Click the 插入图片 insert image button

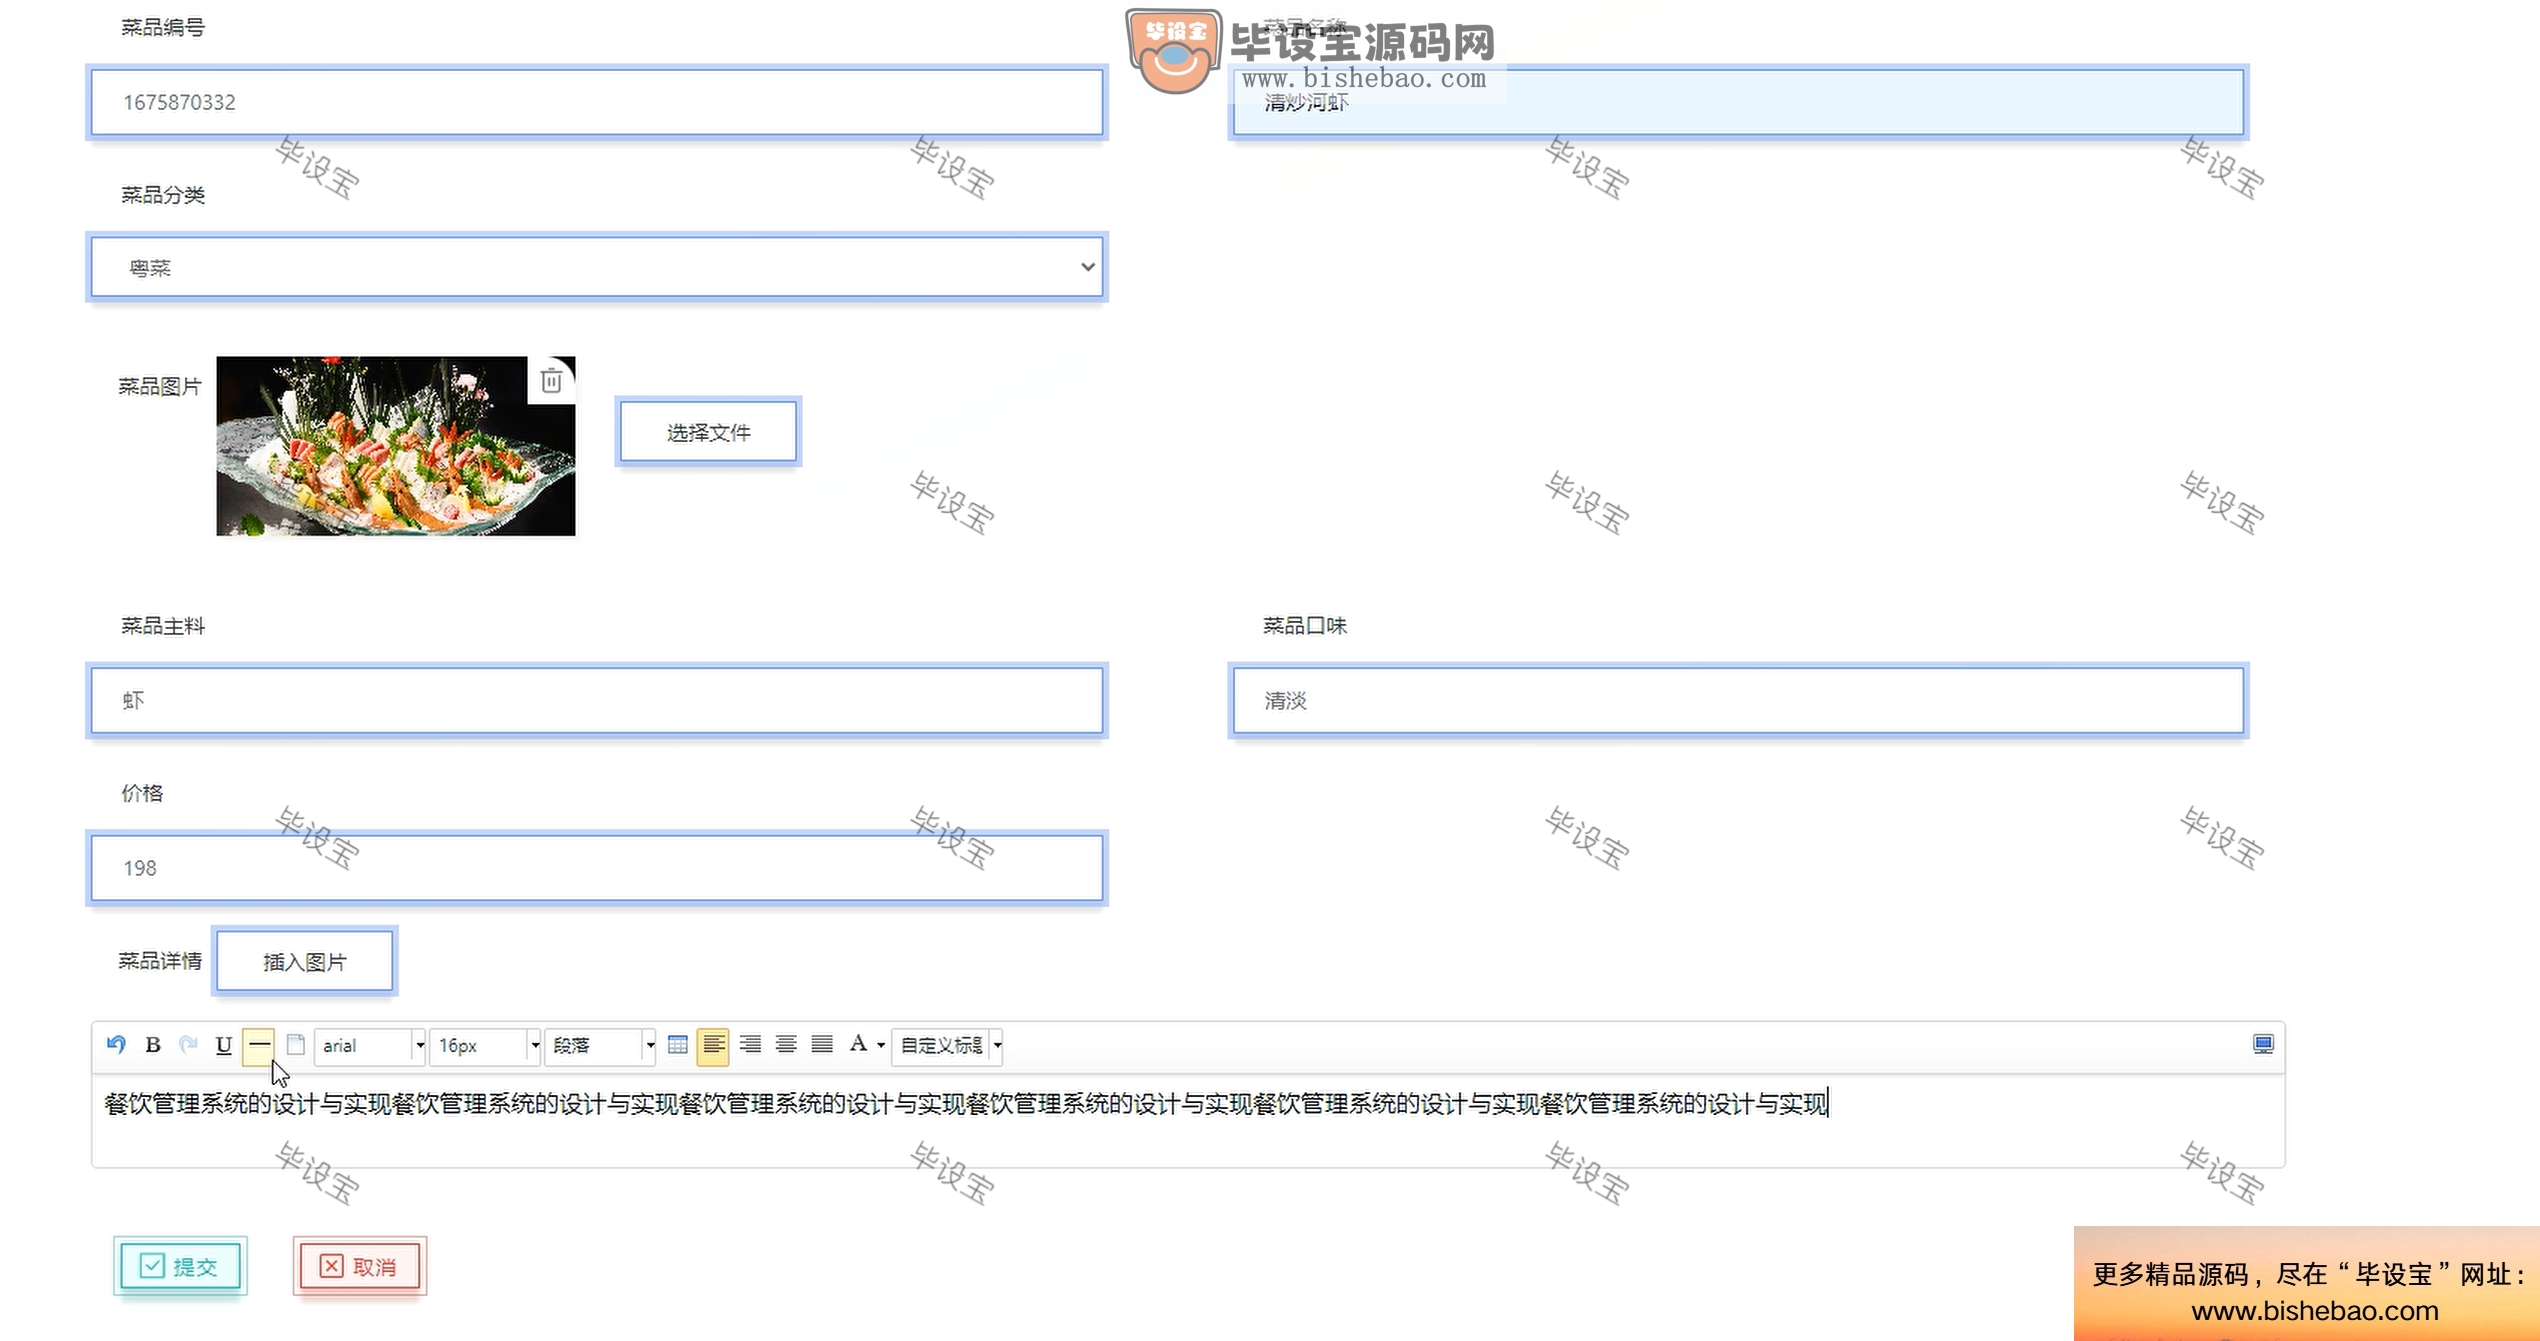coord(305,961)
